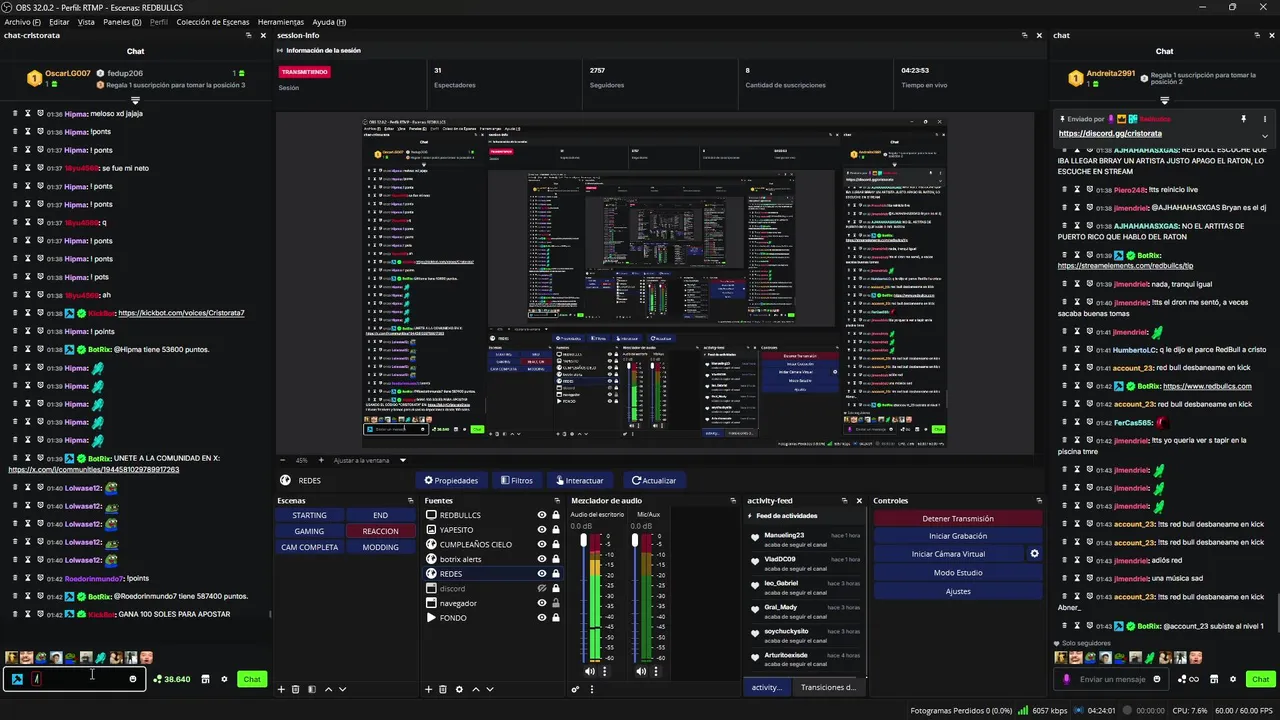The height and width of the screenshot is (720, 1280).
Task: Move source up in the Fuentes list
Action: pos(476,689)
